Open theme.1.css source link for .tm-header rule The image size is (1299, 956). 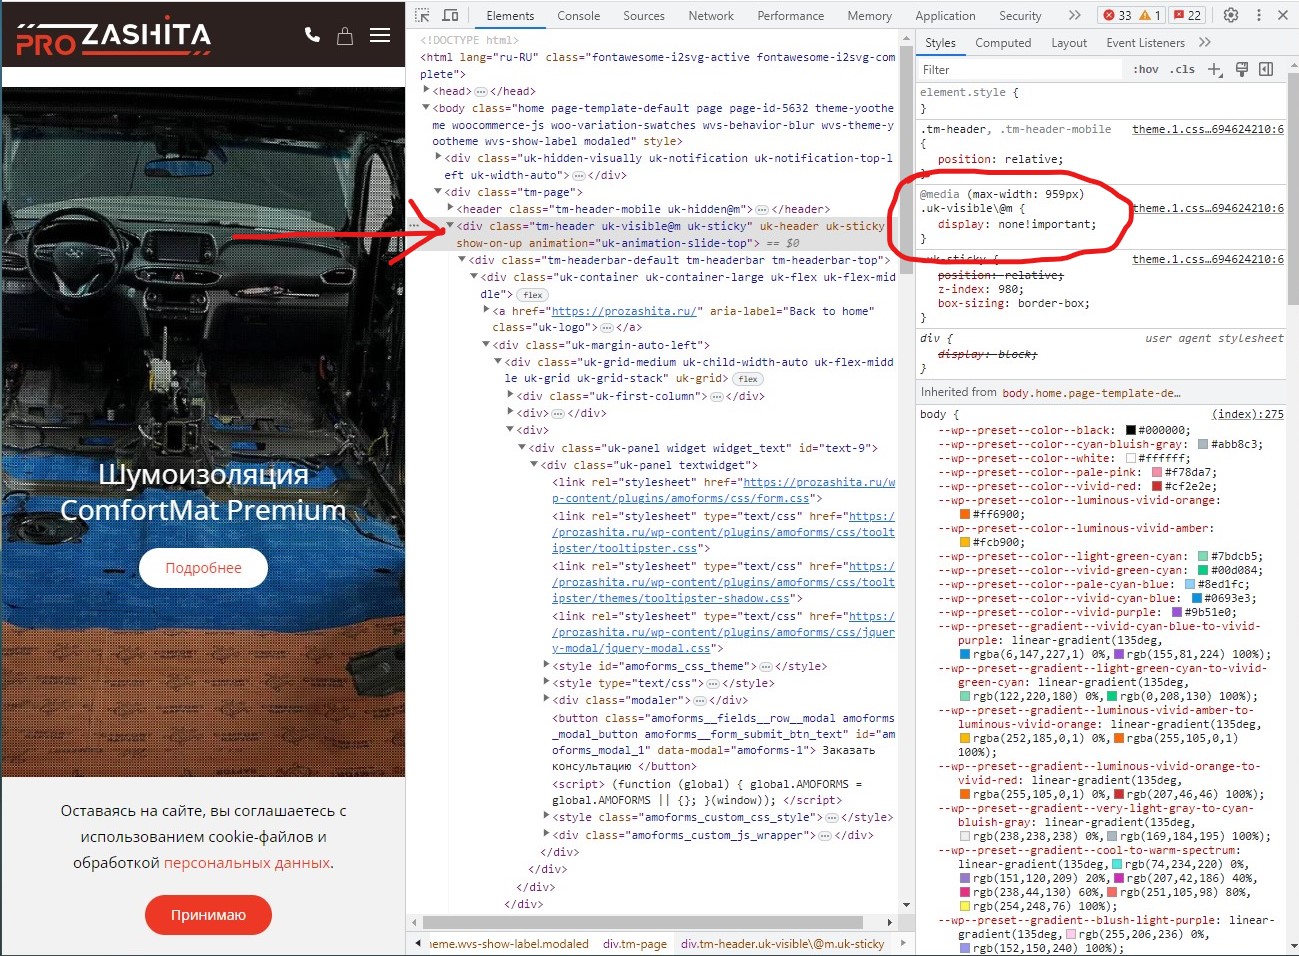pyautogui.click(x=1208, y=129)
